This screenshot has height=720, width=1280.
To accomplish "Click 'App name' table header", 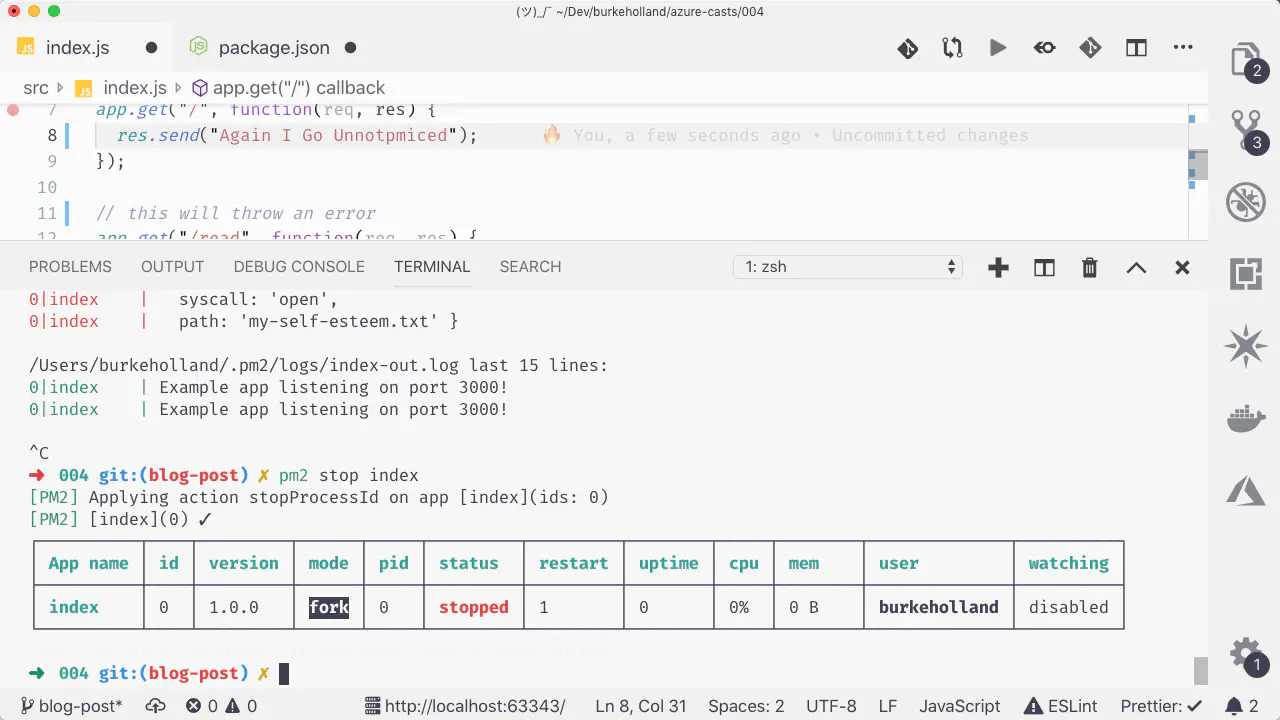I will [88, 563].
